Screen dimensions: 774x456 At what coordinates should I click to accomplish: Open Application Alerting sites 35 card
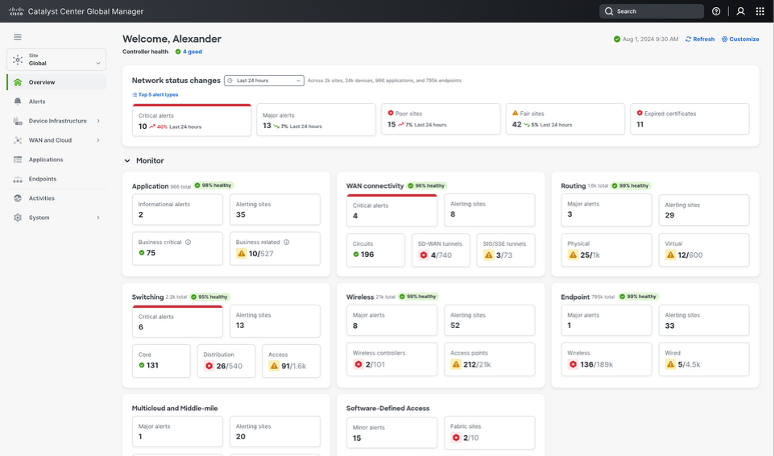(275, 210)
